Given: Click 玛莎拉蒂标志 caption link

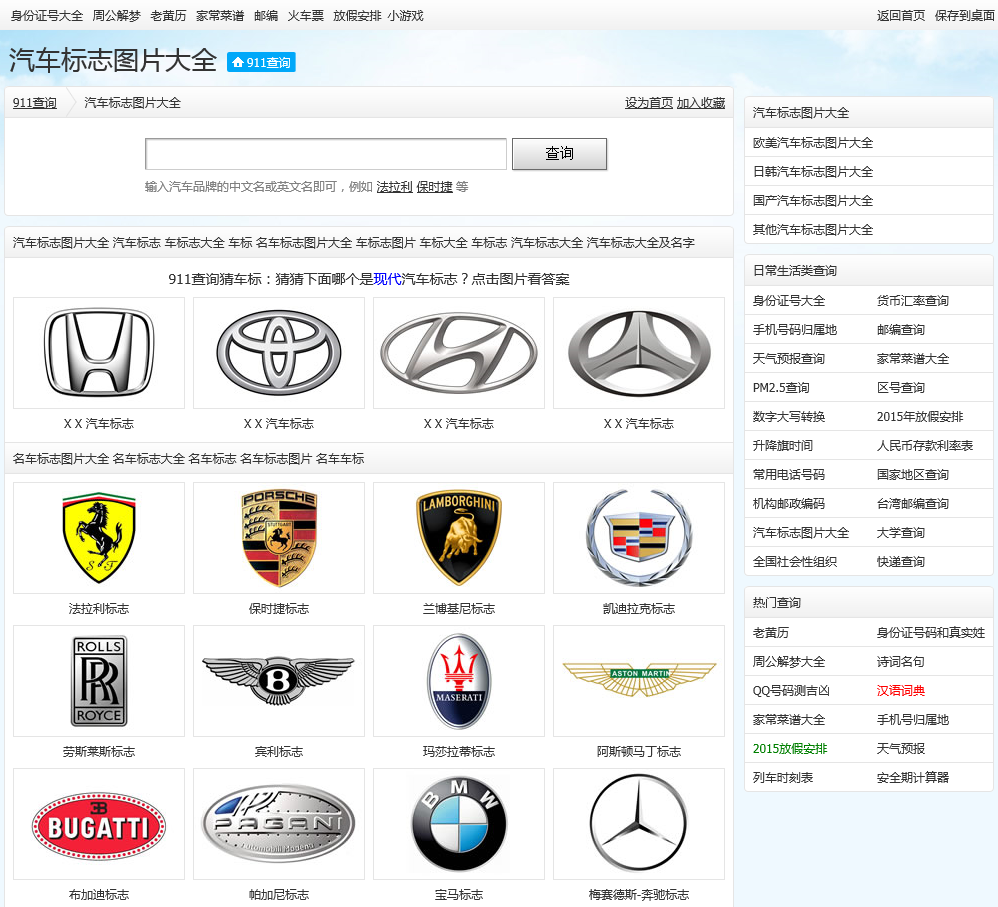Looking at the screenshot, I should (x=459, y=752).
